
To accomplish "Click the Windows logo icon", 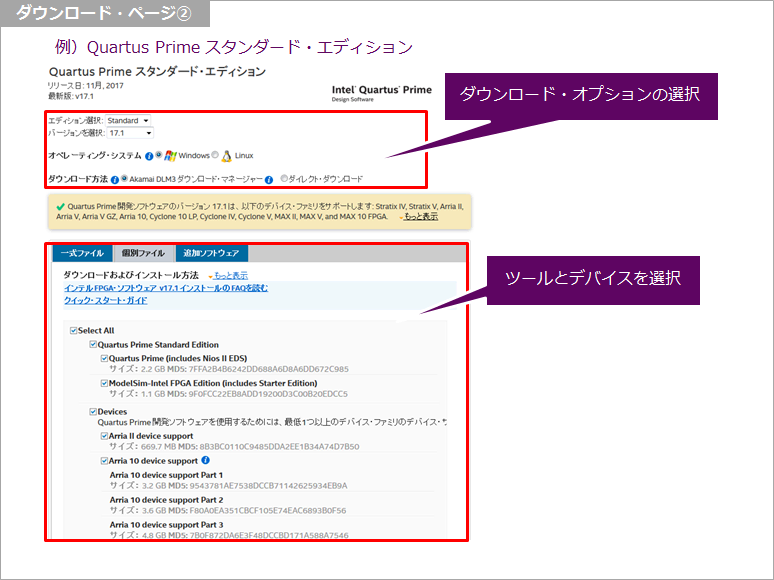I will 170,155.
